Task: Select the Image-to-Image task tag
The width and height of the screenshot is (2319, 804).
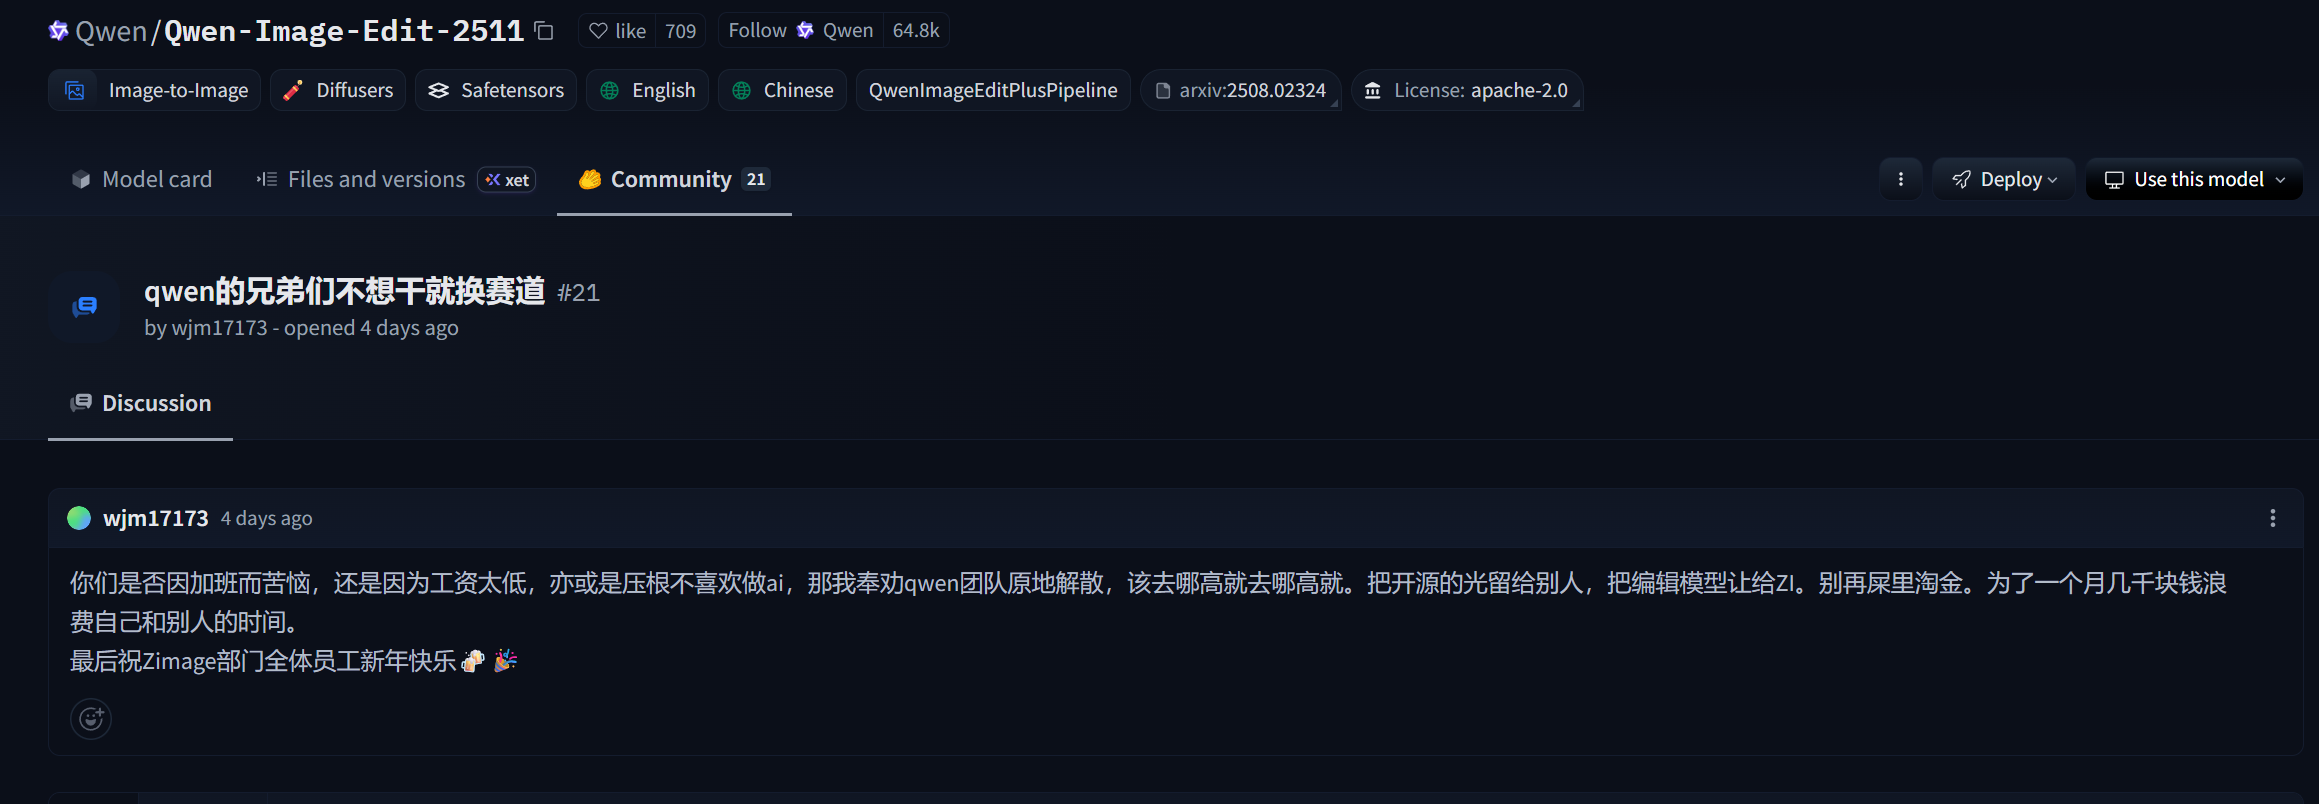Action: (155, 90)
